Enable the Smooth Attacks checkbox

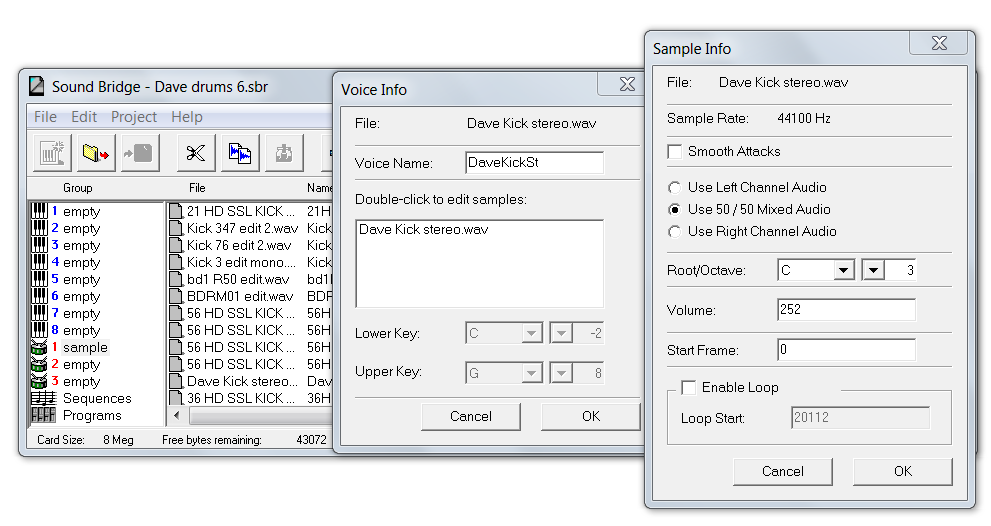[x=675, y=151]
